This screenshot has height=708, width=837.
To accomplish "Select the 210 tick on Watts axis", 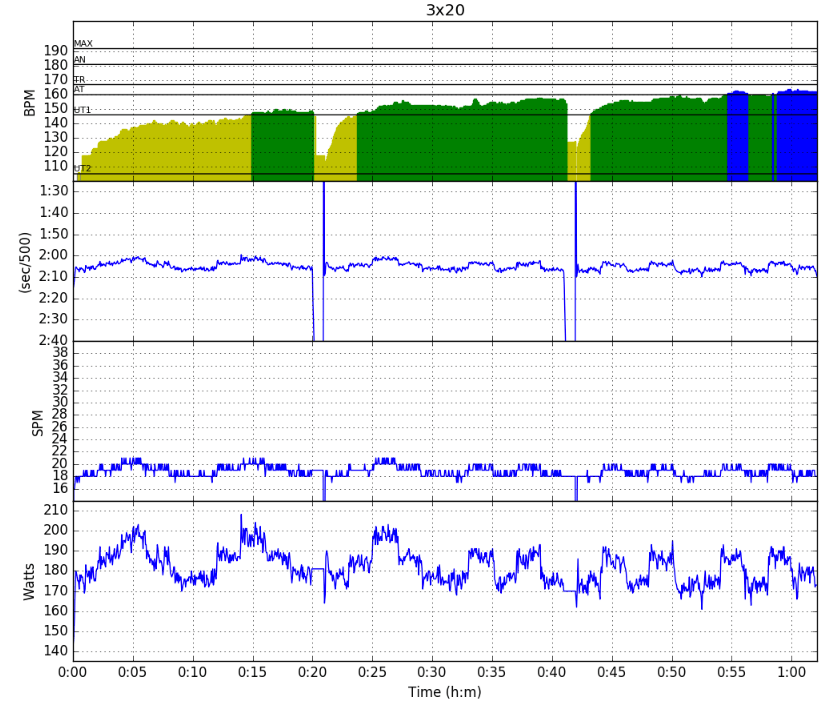I will click(x=55, y=511).
